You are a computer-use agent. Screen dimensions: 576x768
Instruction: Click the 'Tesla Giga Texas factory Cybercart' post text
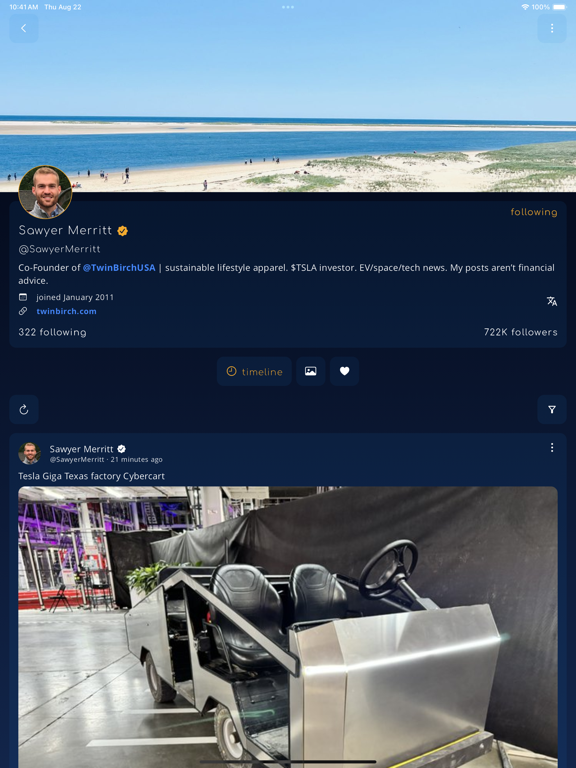coord(91,476)
